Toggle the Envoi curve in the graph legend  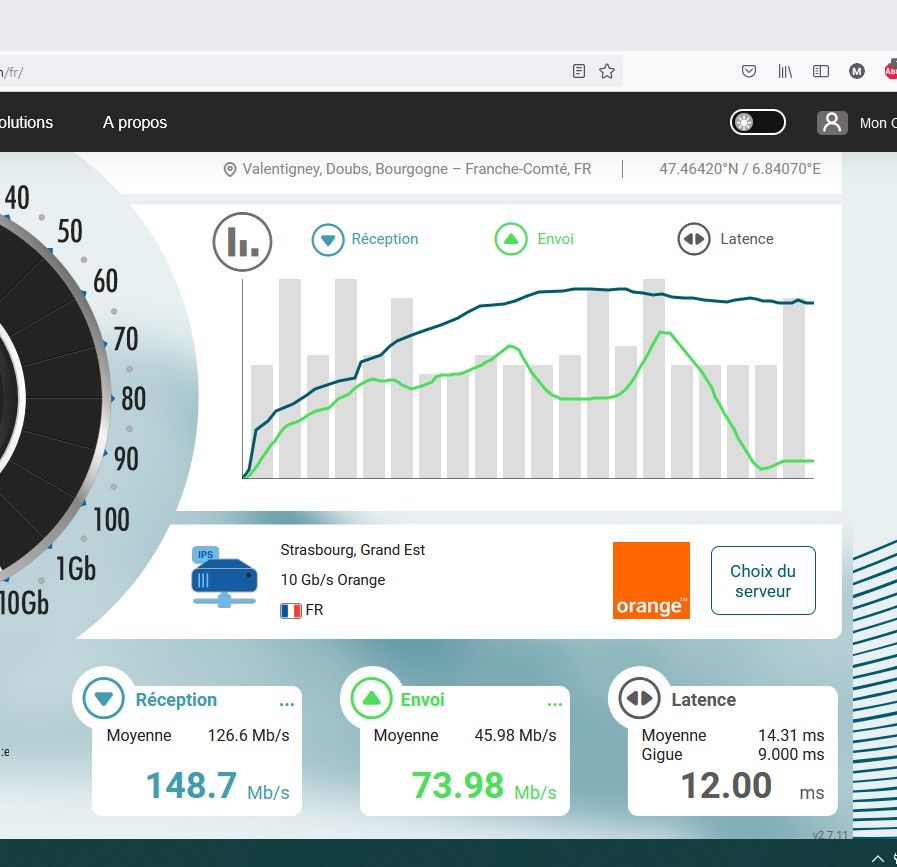tap(535, 239)
